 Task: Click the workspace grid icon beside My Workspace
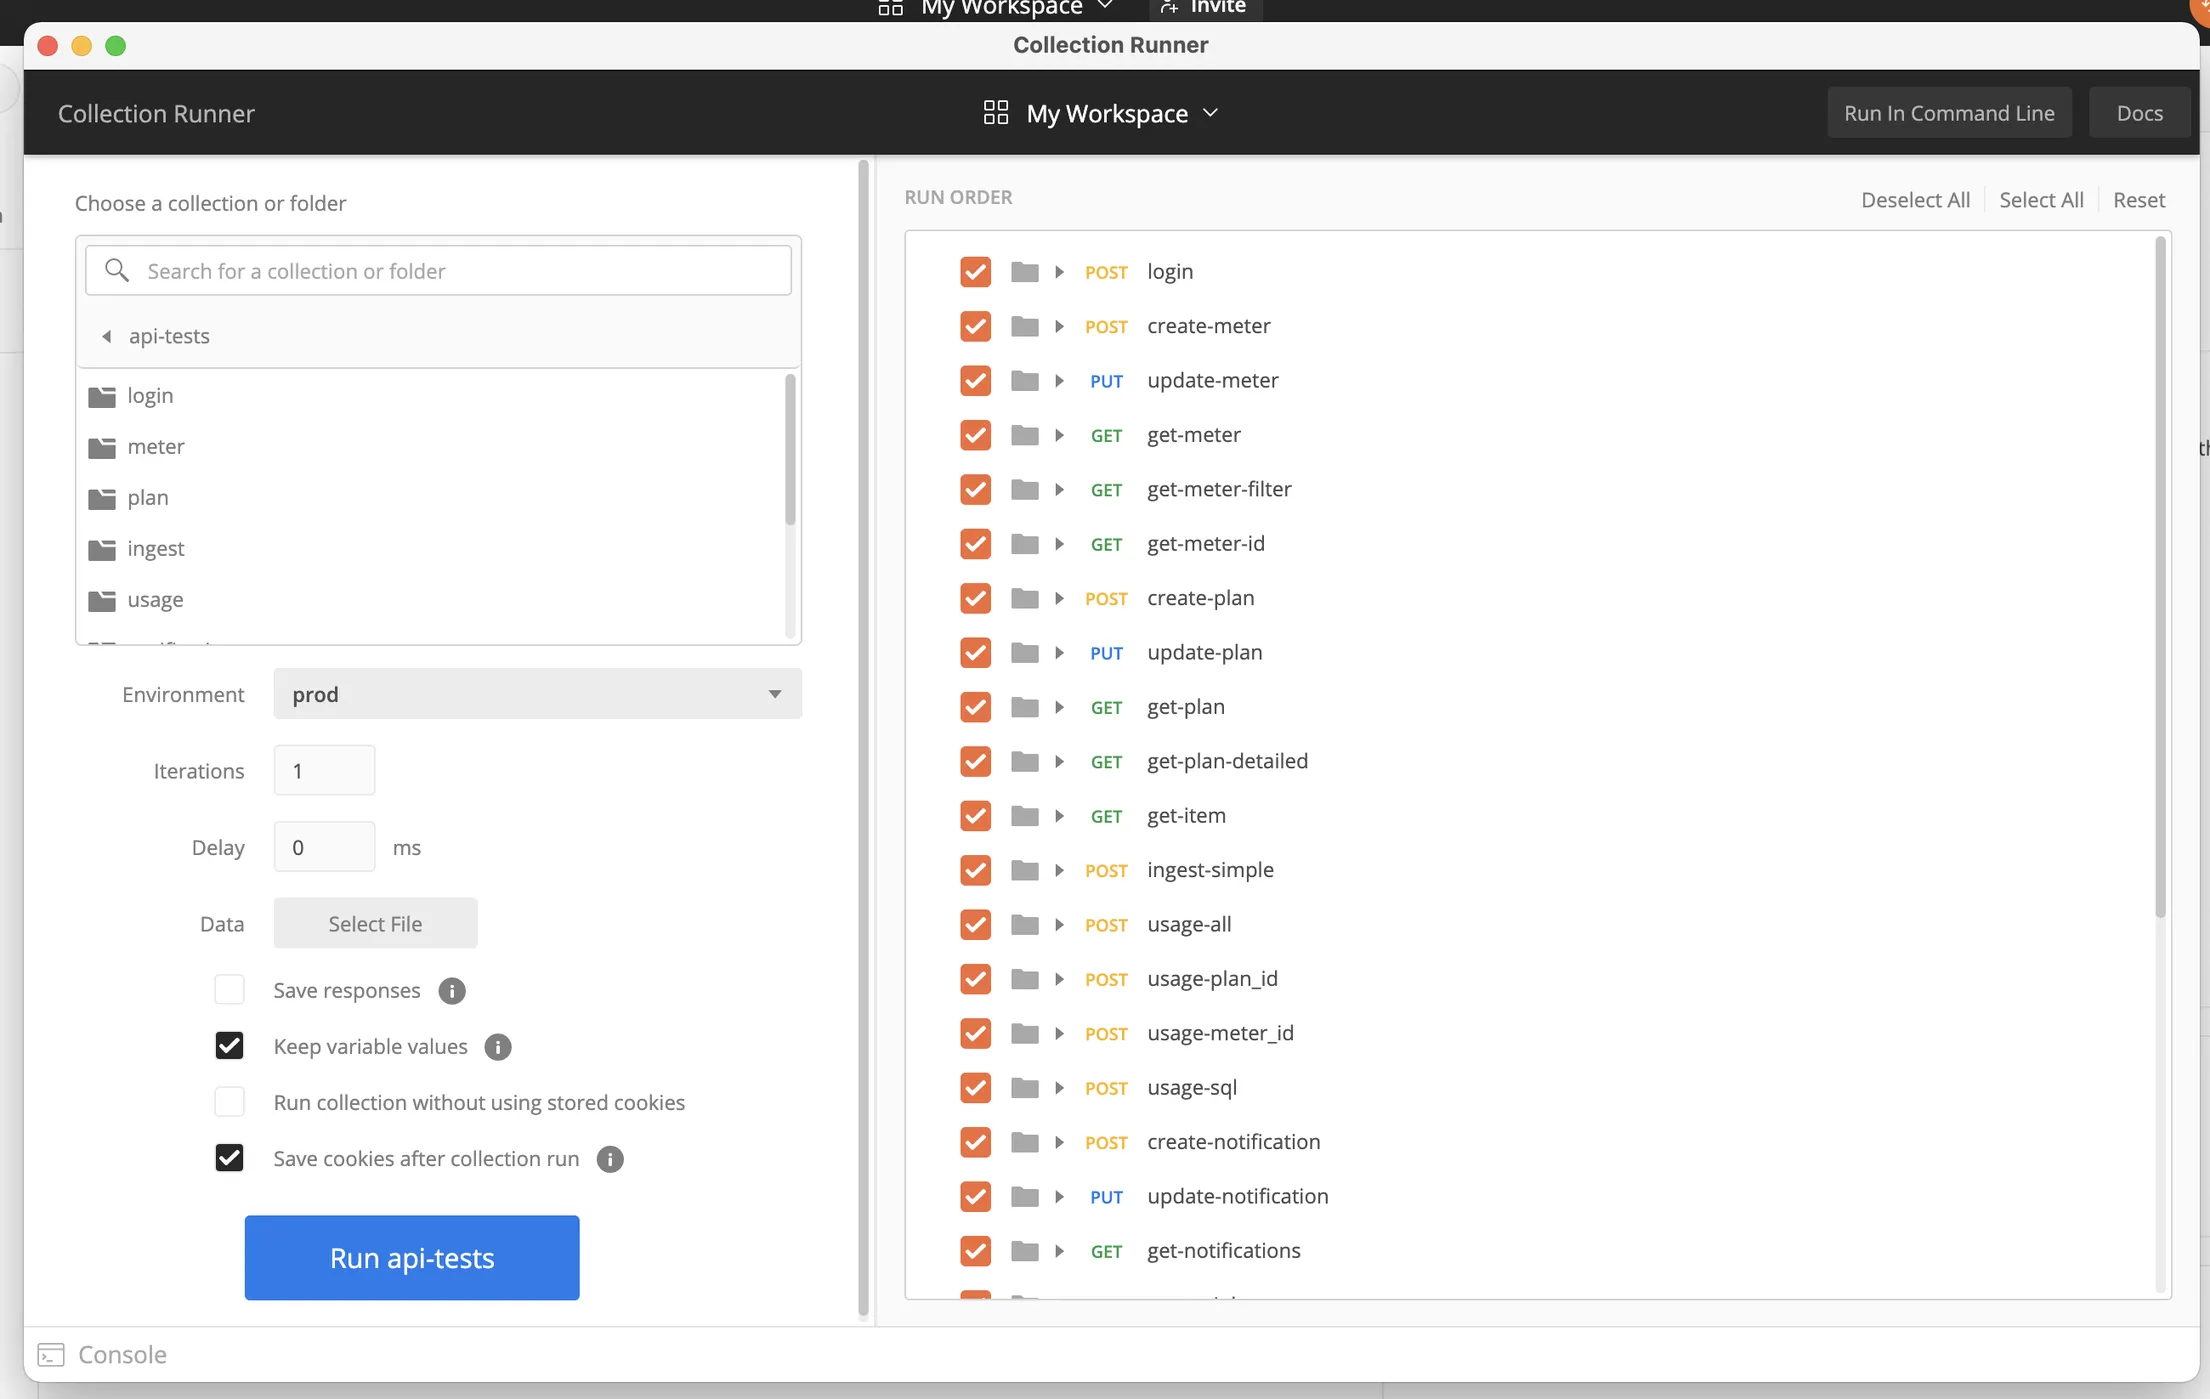point(995,113)
